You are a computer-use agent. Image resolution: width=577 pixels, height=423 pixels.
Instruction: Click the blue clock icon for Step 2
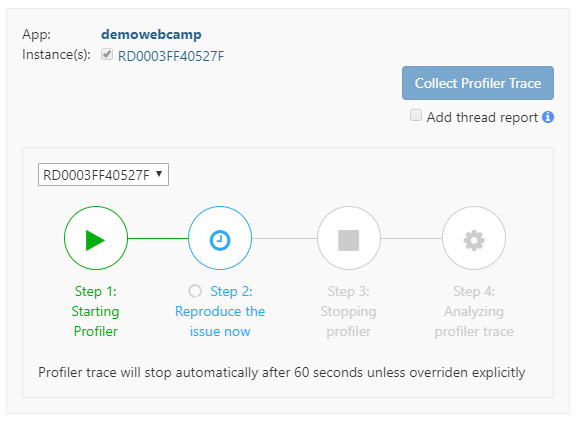pyautogui.click(x=220, y=240)
